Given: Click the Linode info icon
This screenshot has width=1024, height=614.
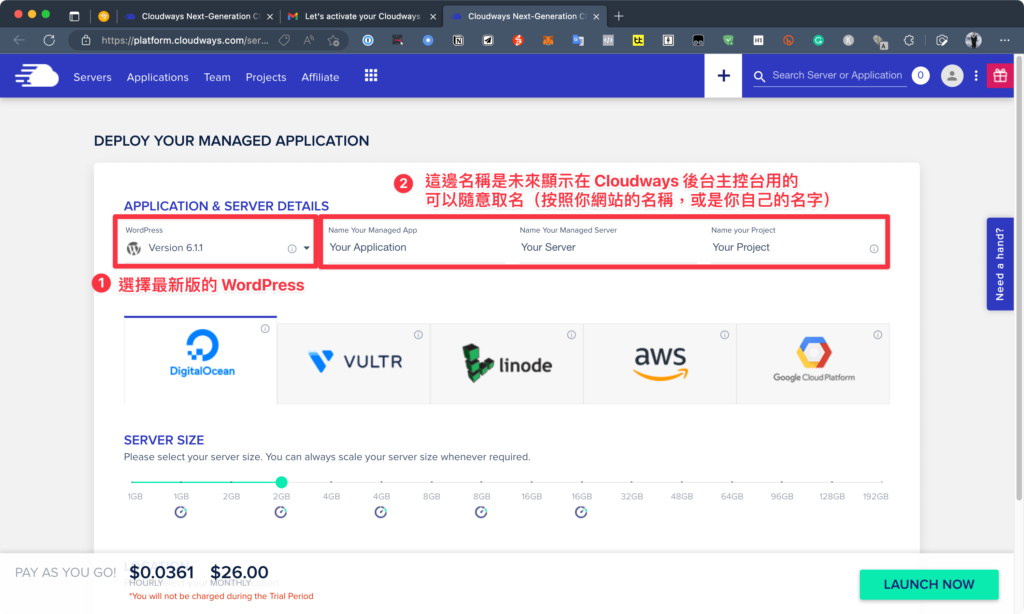Looking at the screenshot, I should click(571, 334).
